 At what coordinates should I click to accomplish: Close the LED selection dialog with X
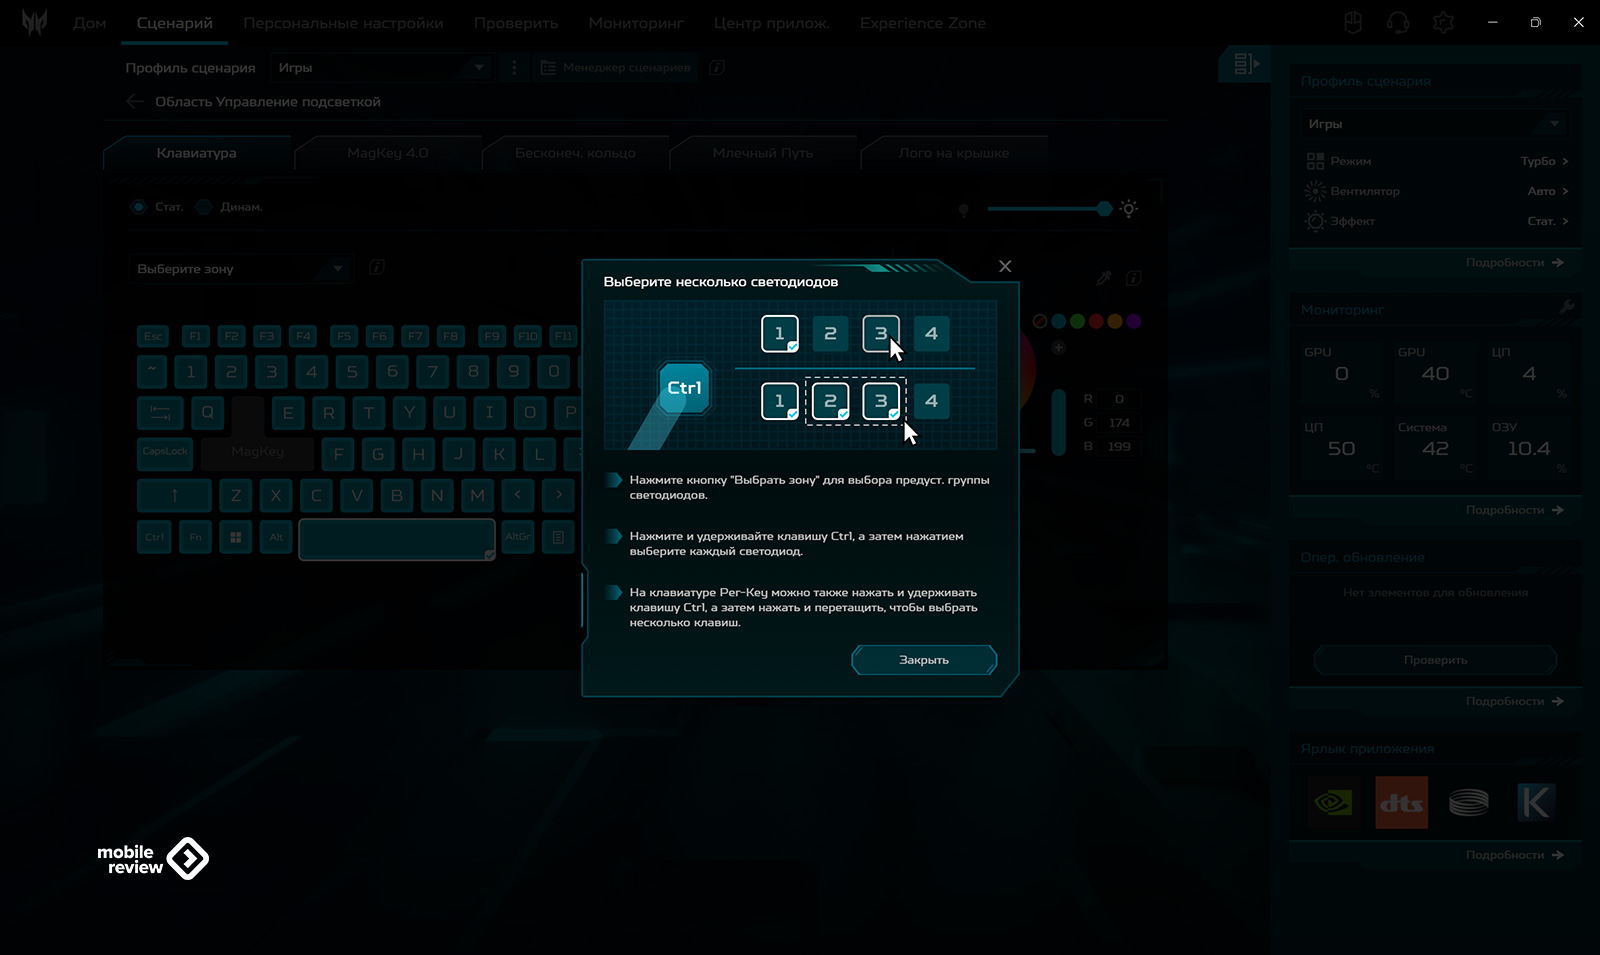click(x=1005, y=266)
